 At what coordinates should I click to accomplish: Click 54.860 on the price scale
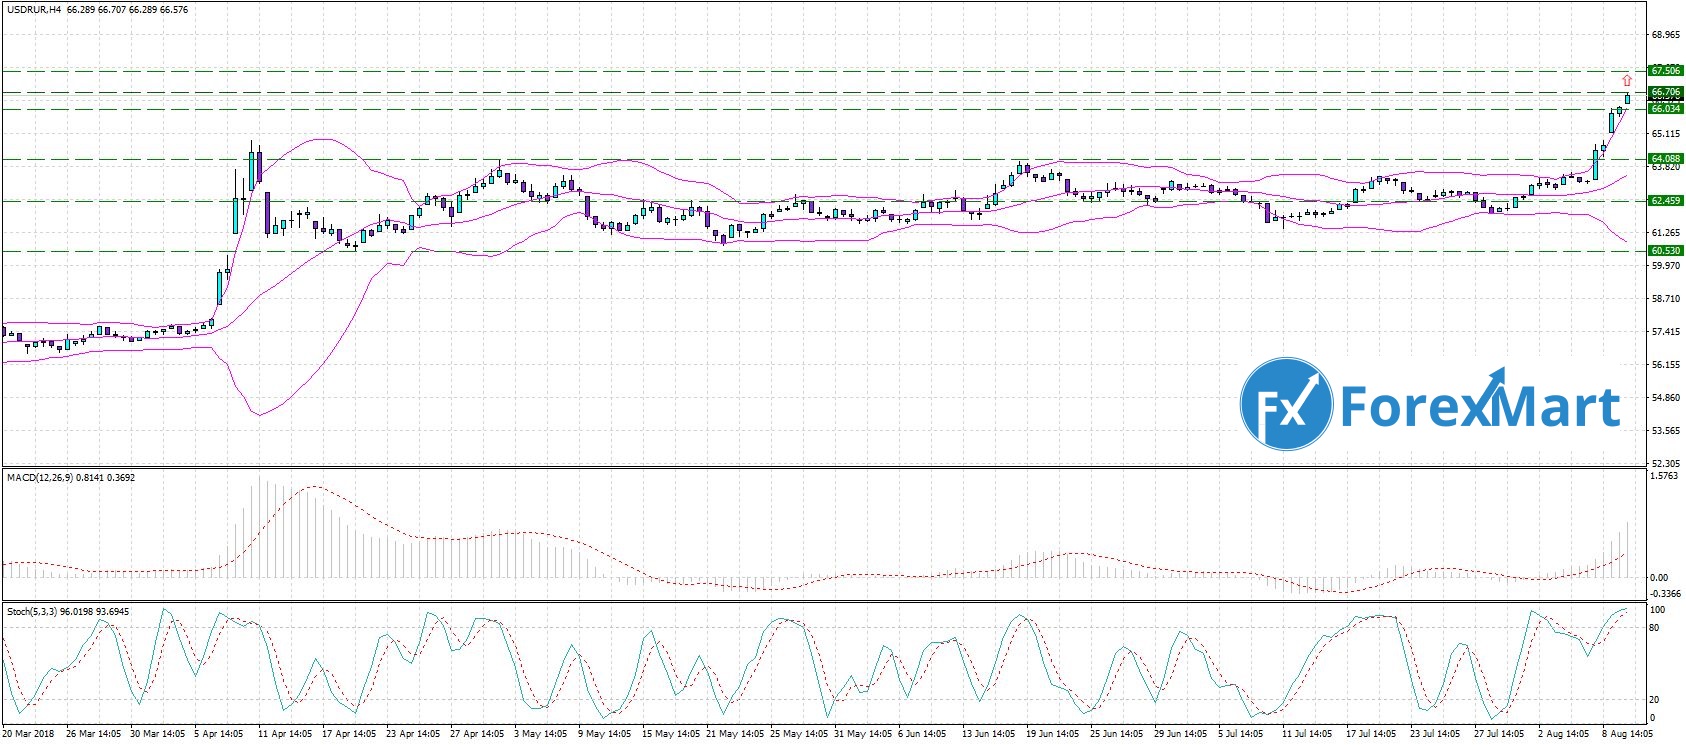1665,398
